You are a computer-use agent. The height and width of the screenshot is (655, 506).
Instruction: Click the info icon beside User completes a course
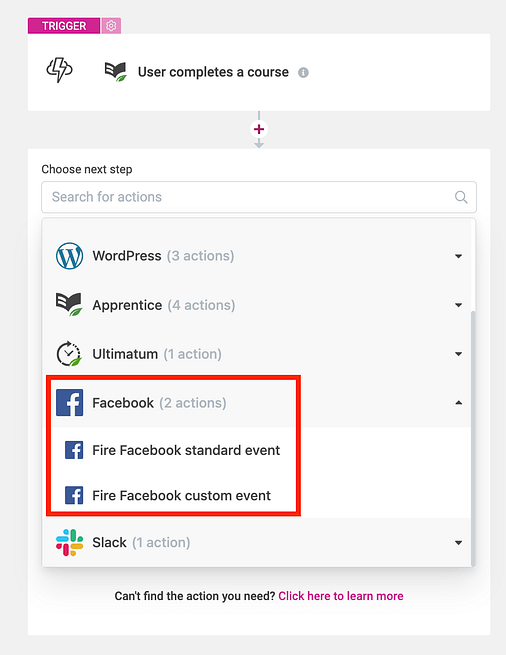(303, 73)
